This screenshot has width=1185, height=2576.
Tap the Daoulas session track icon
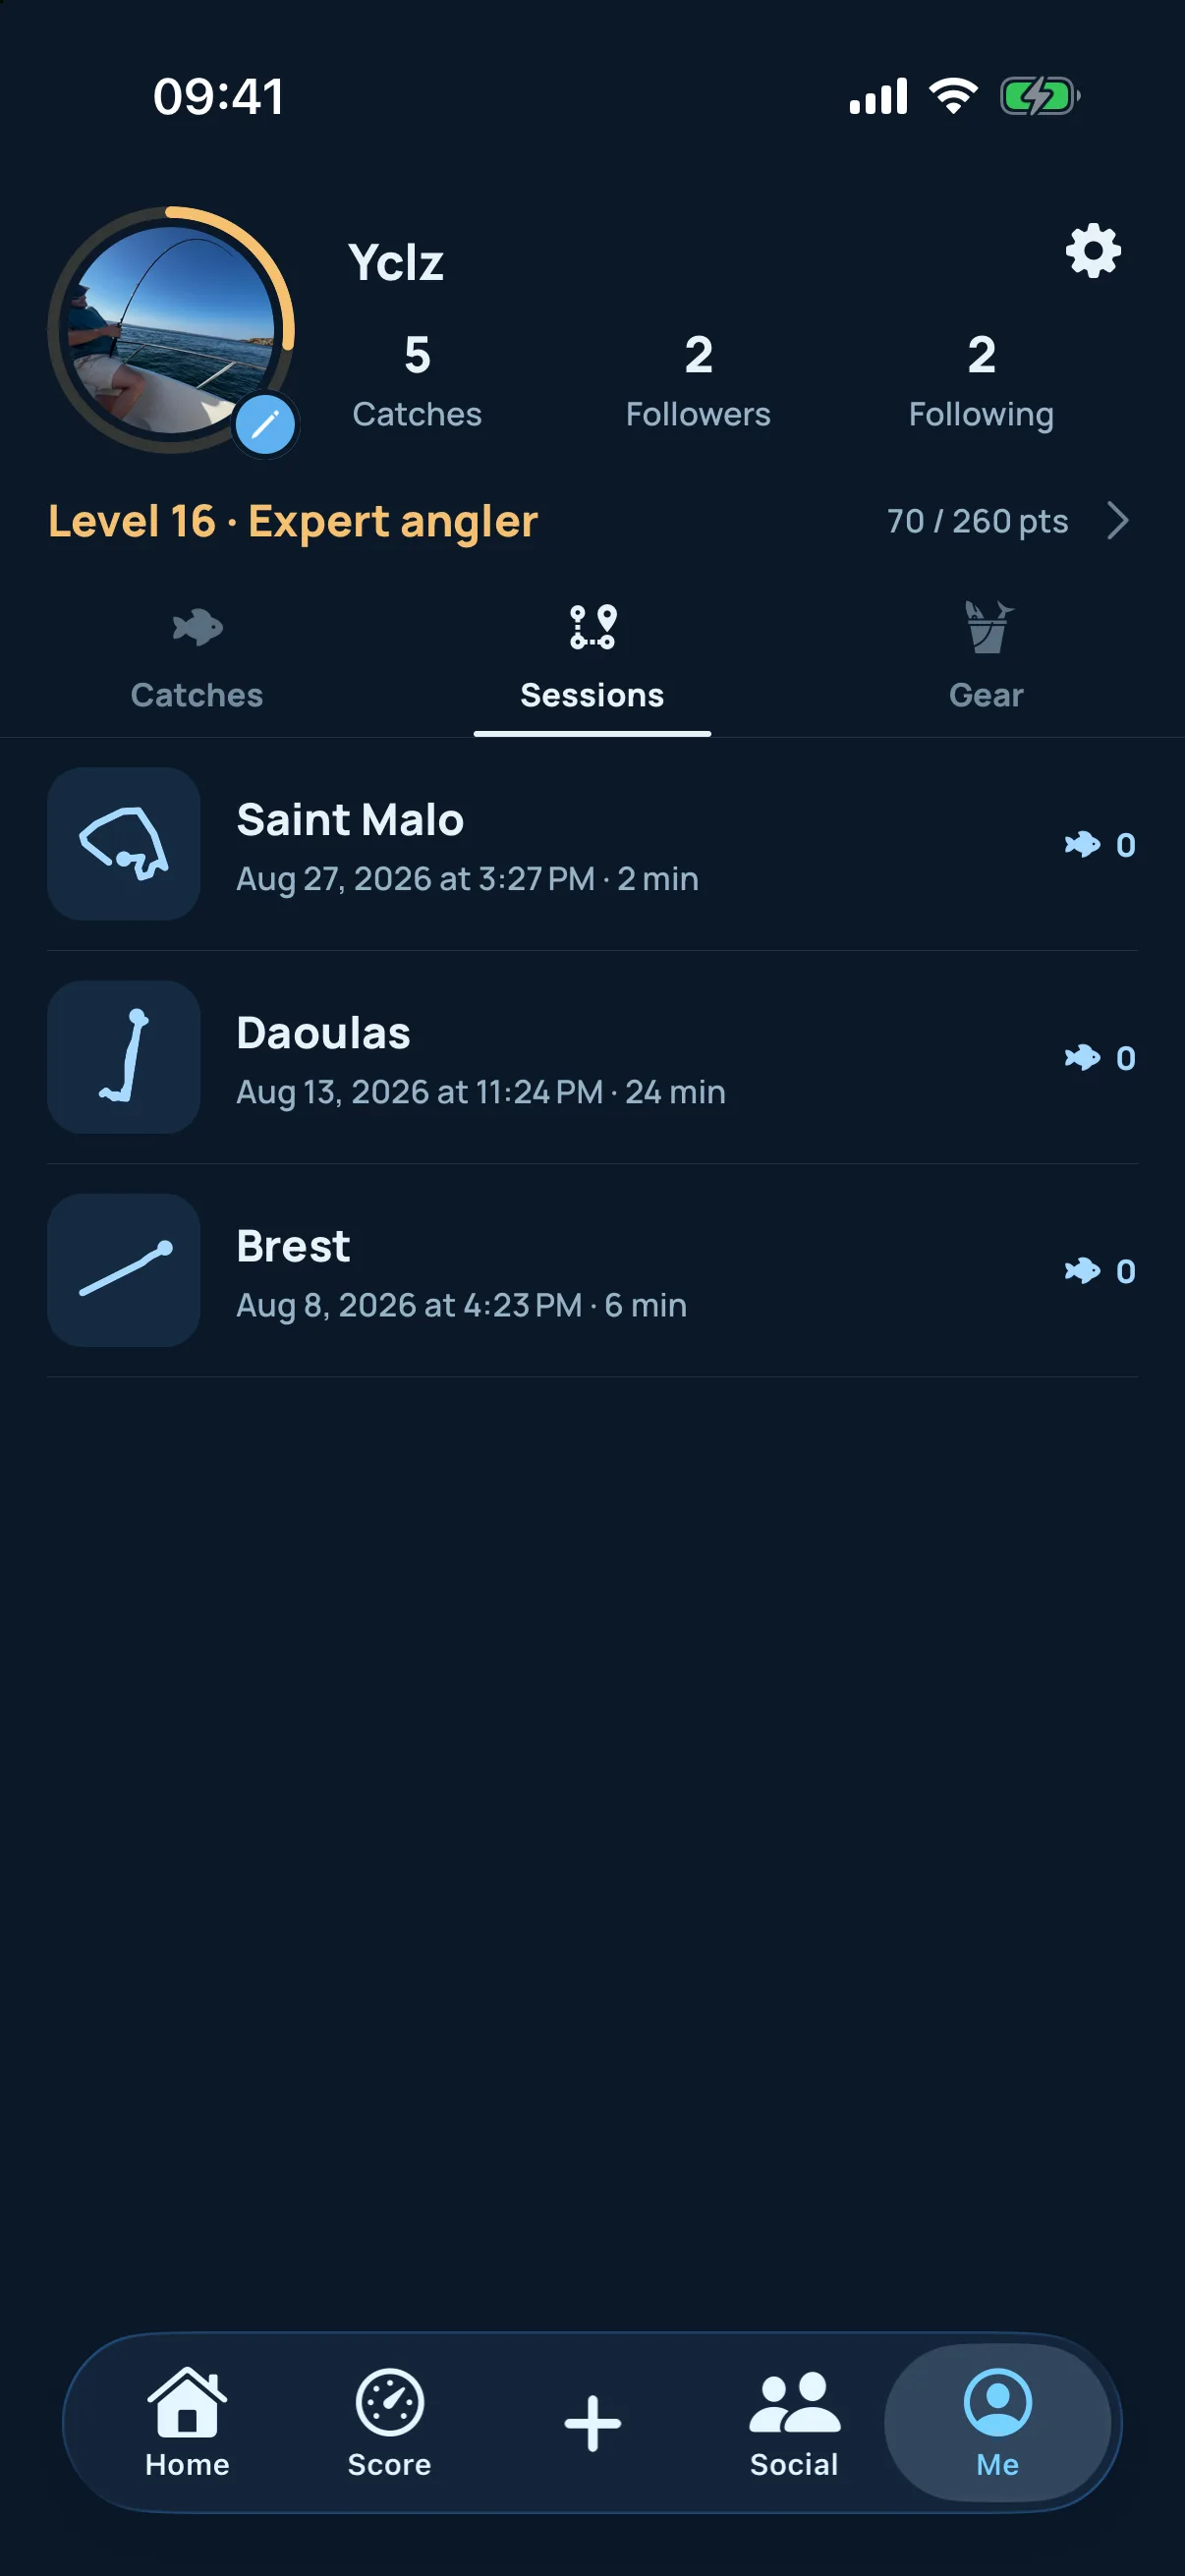[x=124, y=1057]
